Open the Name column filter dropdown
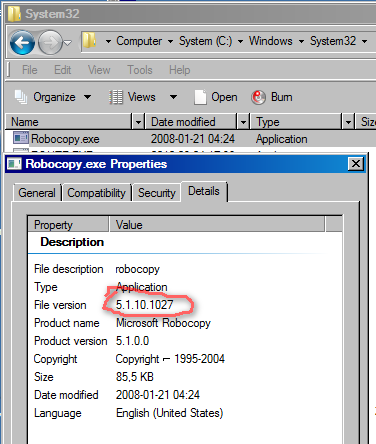Image resolution: width=376 pixels, height=444 pixels. click(x=138, y=122)
